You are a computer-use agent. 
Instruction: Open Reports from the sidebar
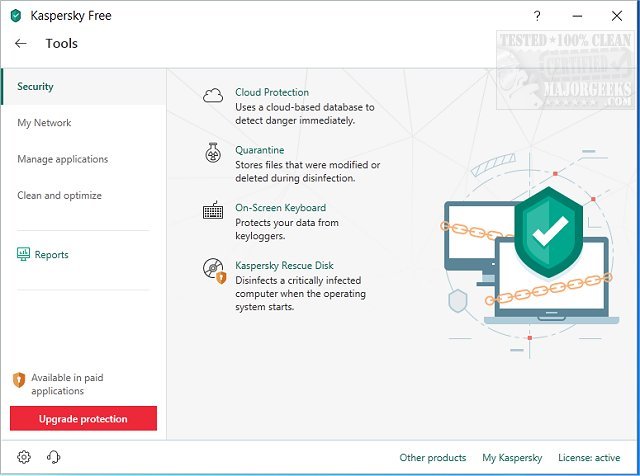51,255
